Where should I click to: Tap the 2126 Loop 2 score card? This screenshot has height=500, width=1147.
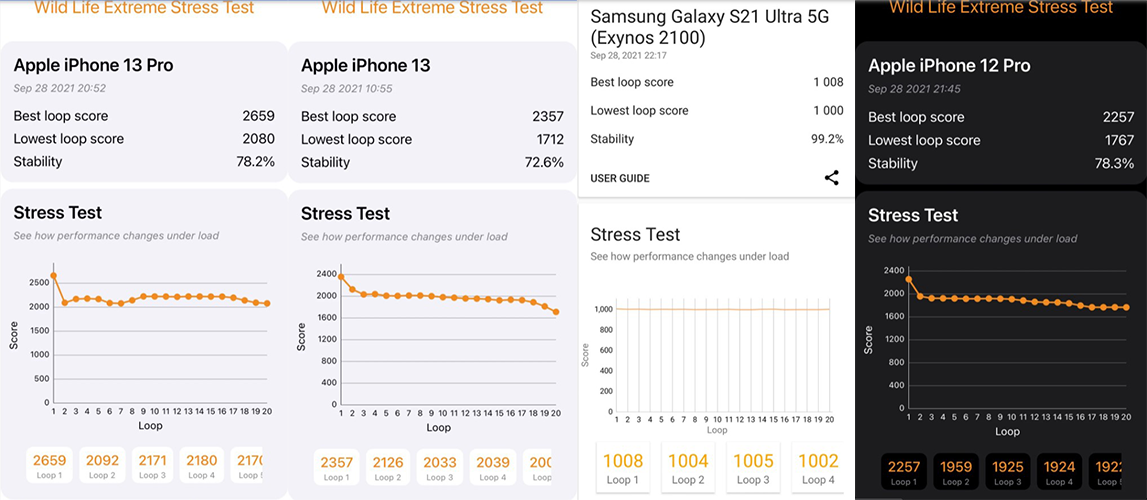click(388, 467)
